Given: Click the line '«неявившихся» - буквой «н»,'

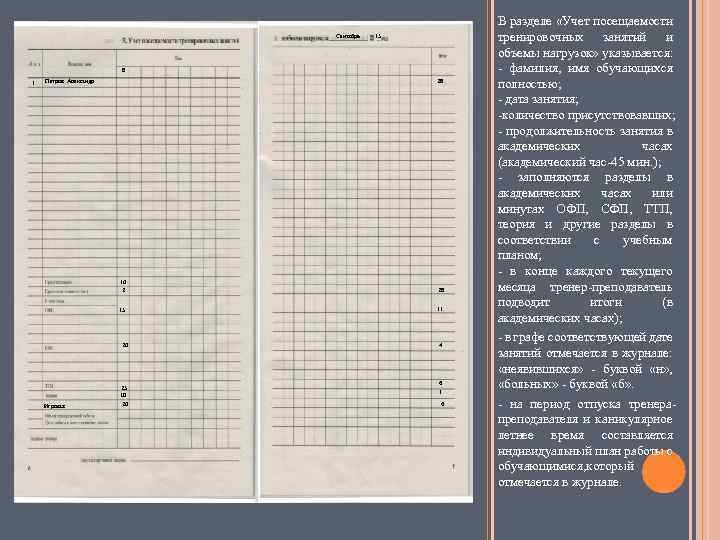Looking at the screenshot, I should (x=585, y=369).
